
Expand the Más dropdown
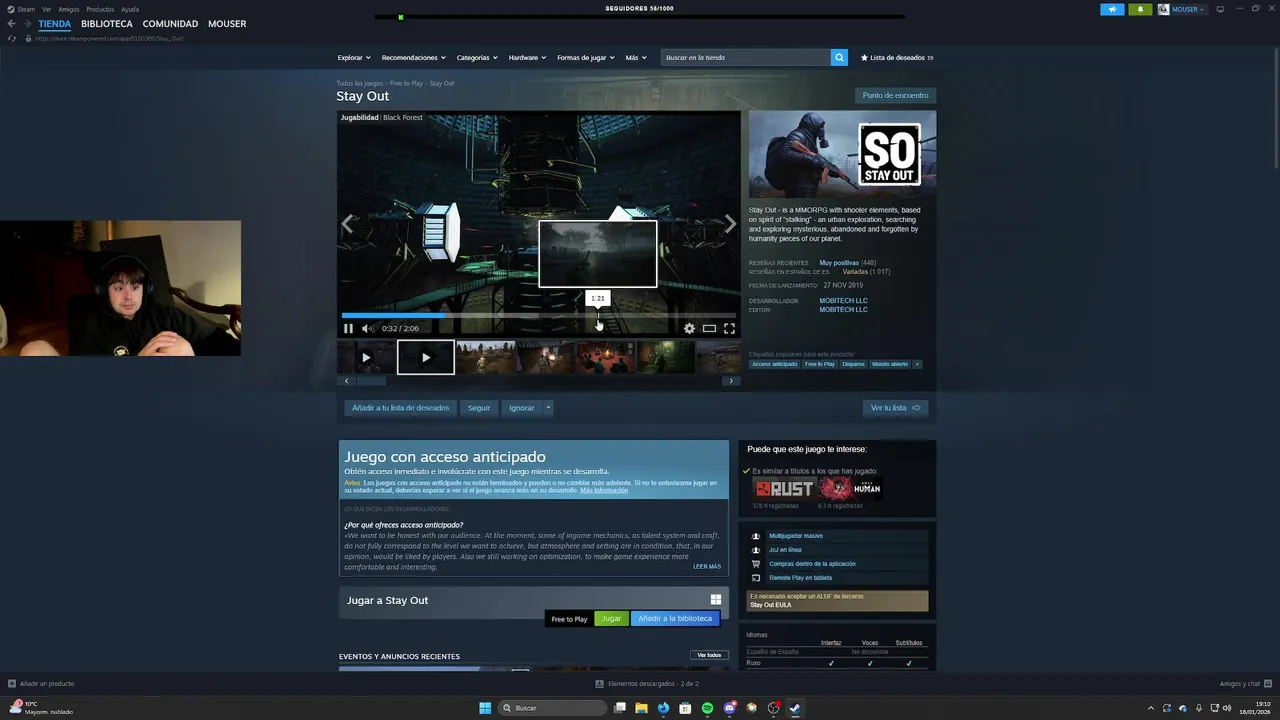click(635, 57)
